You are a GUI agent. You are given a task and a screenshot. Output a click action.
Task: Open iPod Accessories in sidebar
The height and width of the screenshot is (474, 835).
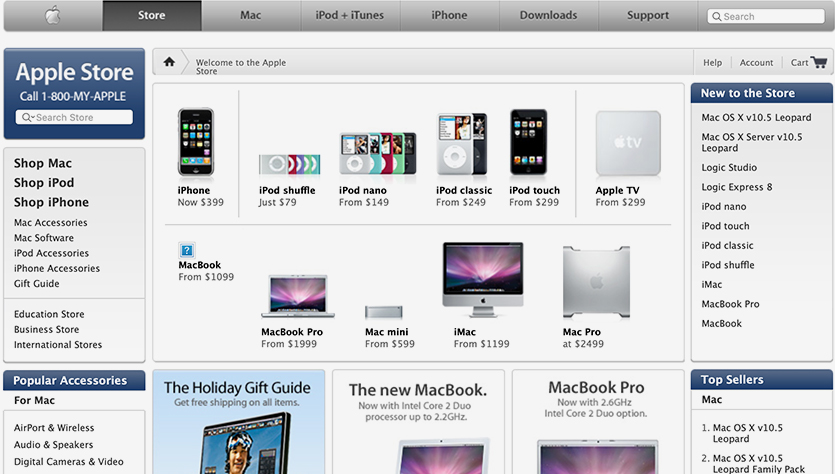tap(51, 254)
